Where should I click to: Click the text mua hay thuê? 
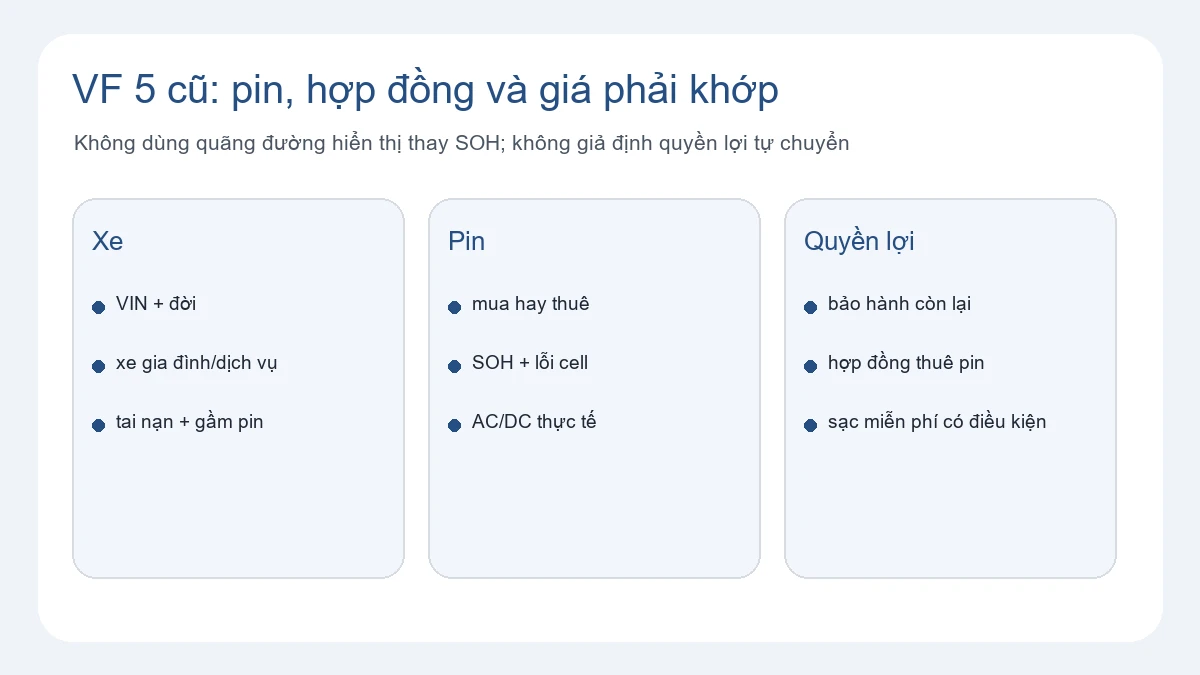[x=531, y=304]
